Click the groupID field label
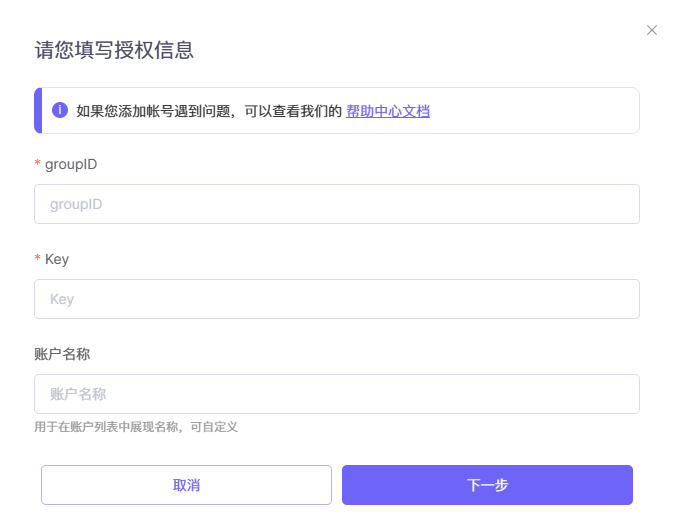Viewport: 676px width, 531px height. click(x=71, y=165)
